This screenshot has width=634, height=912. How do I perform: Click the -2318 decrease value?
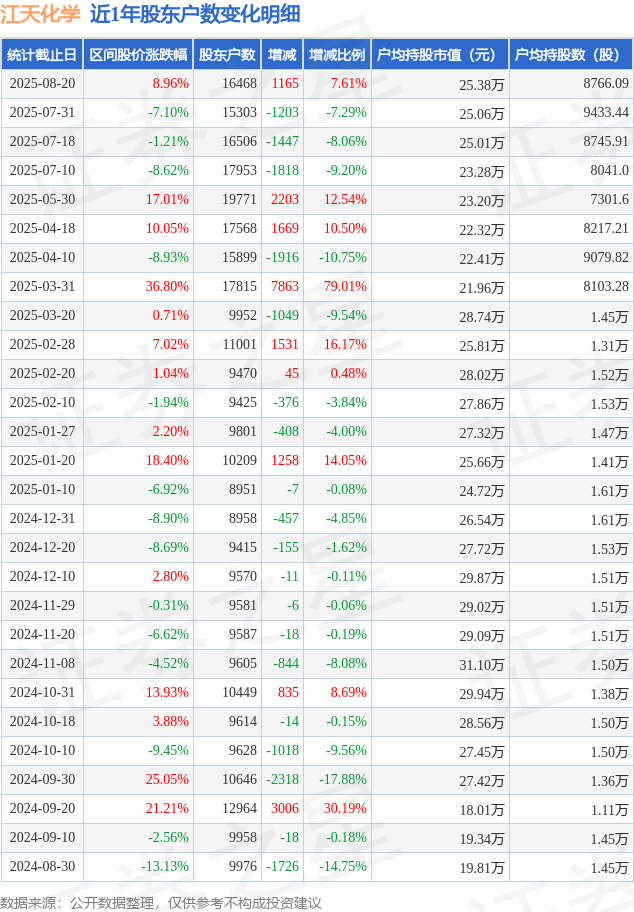click(283, 779)
